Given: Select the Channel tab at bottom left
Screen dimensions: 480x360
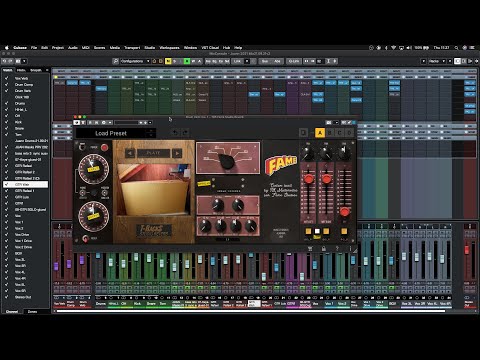Looking at the screenshot, I should tap(12, 312).
